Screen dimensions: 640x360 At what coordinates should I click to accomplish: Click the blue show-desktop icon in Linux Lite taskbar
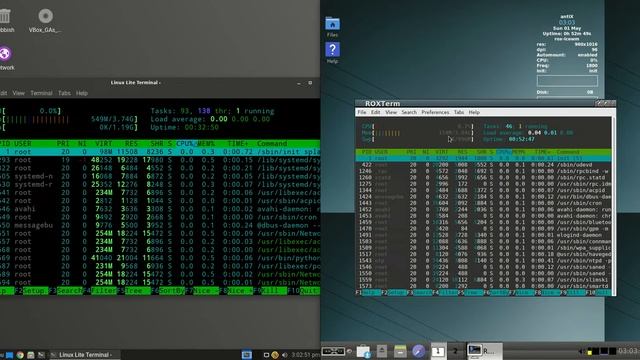(x=9, y=355)
